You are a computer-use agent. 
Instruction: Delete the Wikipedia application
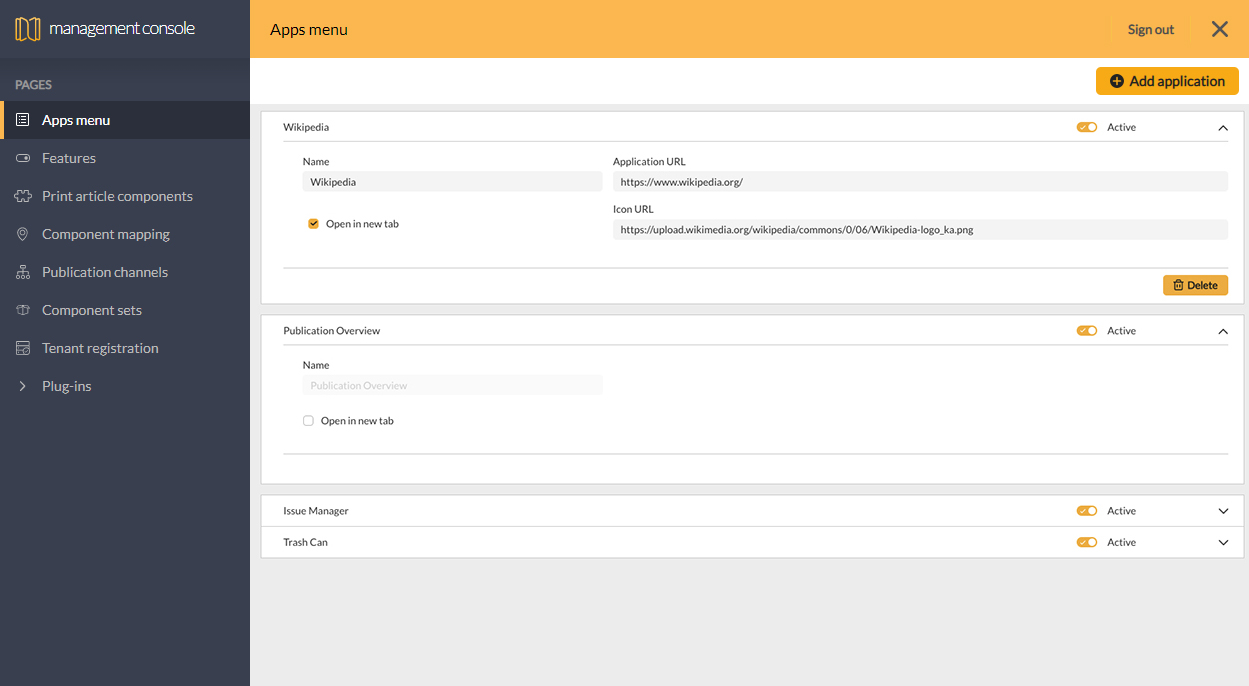click(x=1195, y=285)
